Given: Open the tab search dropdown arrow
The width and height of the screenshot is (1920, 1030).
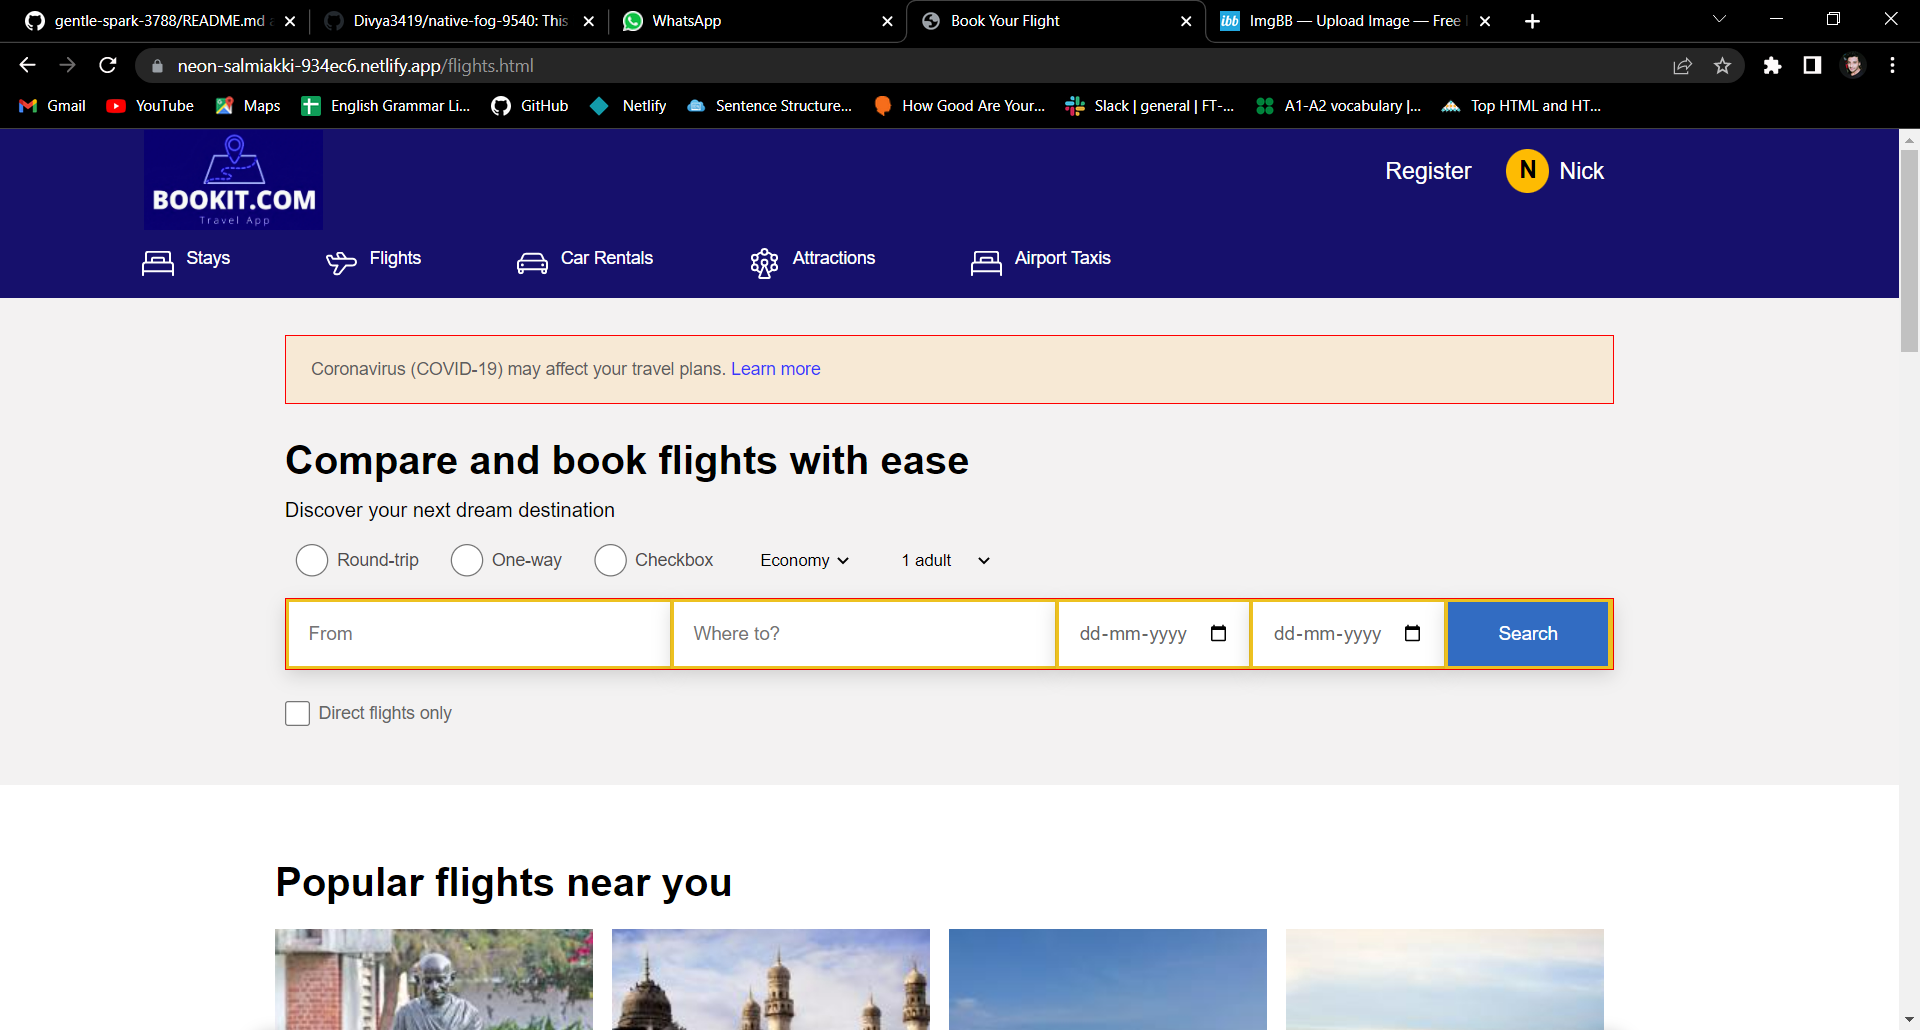Looking at the screenshot, I should 1719,20.
